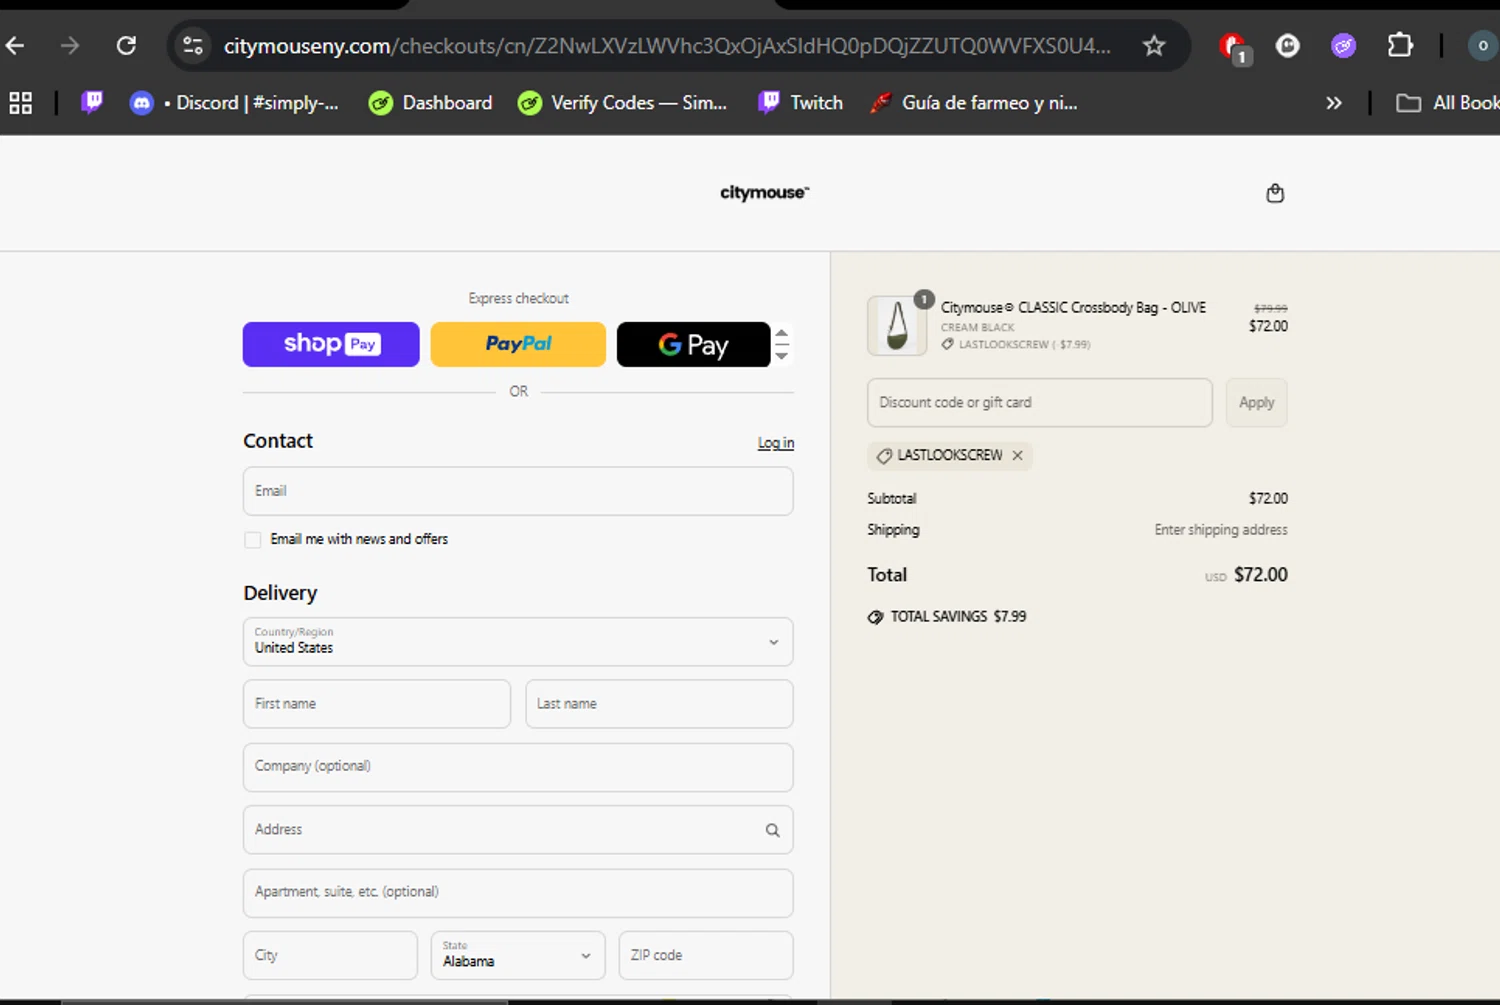Click the product name Citymouse CLASSIC Crossbody Bag

coord(1073,308)
